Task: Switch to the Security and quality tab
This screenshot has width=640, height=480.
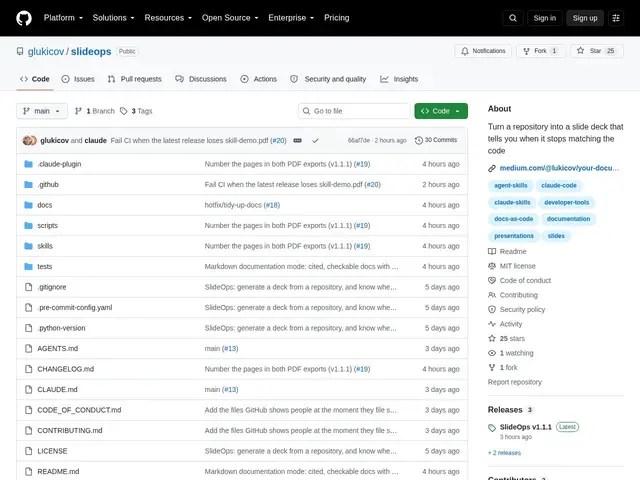Action: coord(328,79)
